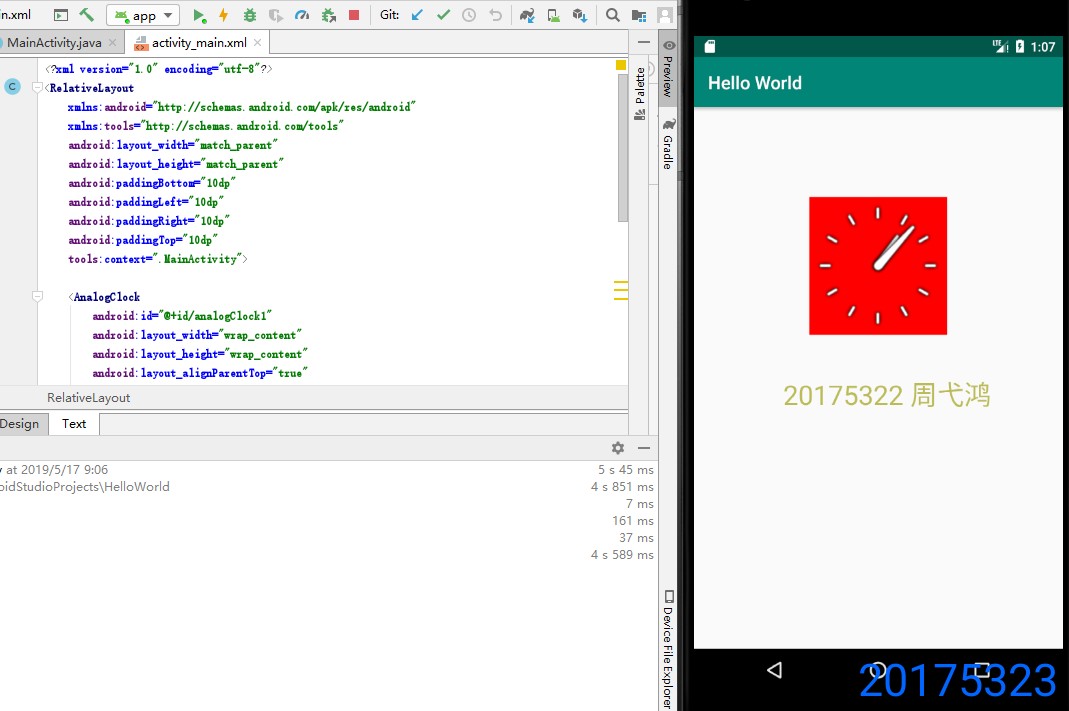
Task: Open the Profiler gauge icon
Action: 302,15
